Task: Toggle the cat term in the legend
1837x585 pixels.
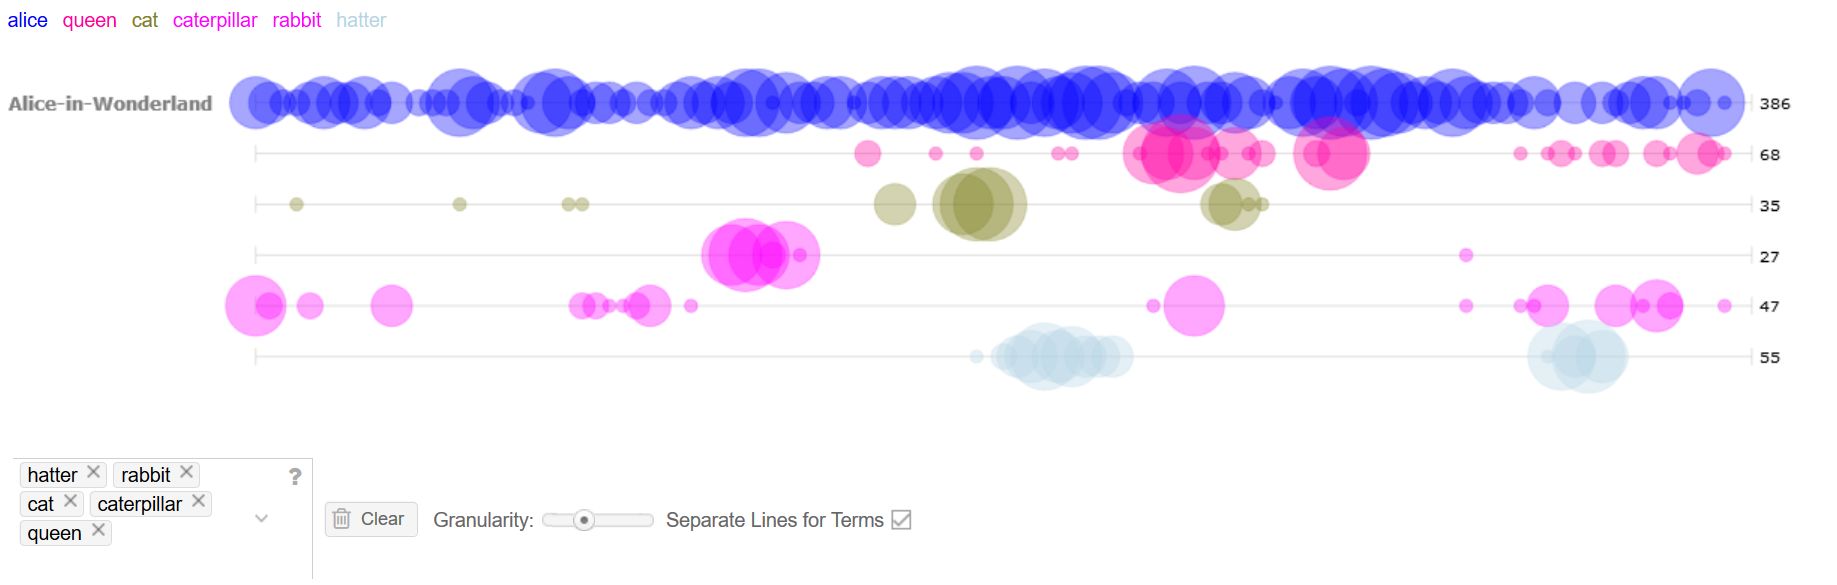Action: [143, 20]
